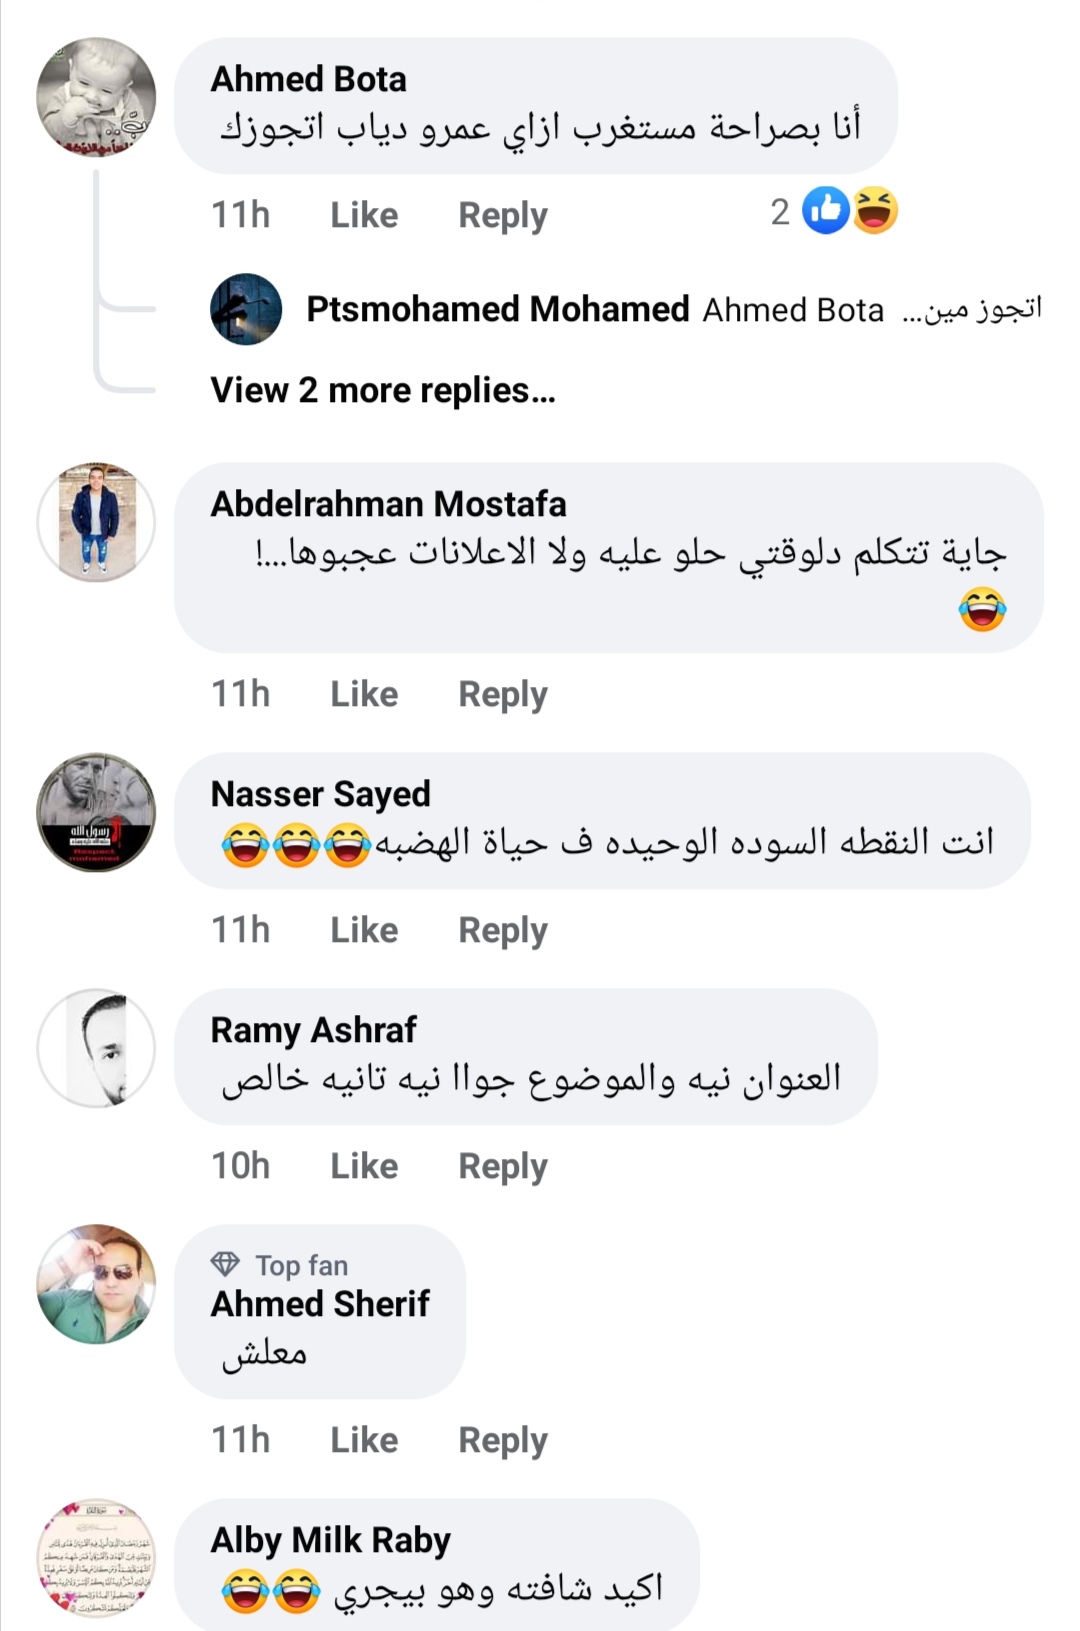Reply to Ramy Ashraf's comment
Viewport: 1080px width, 1631px height.
[502, 1166]
